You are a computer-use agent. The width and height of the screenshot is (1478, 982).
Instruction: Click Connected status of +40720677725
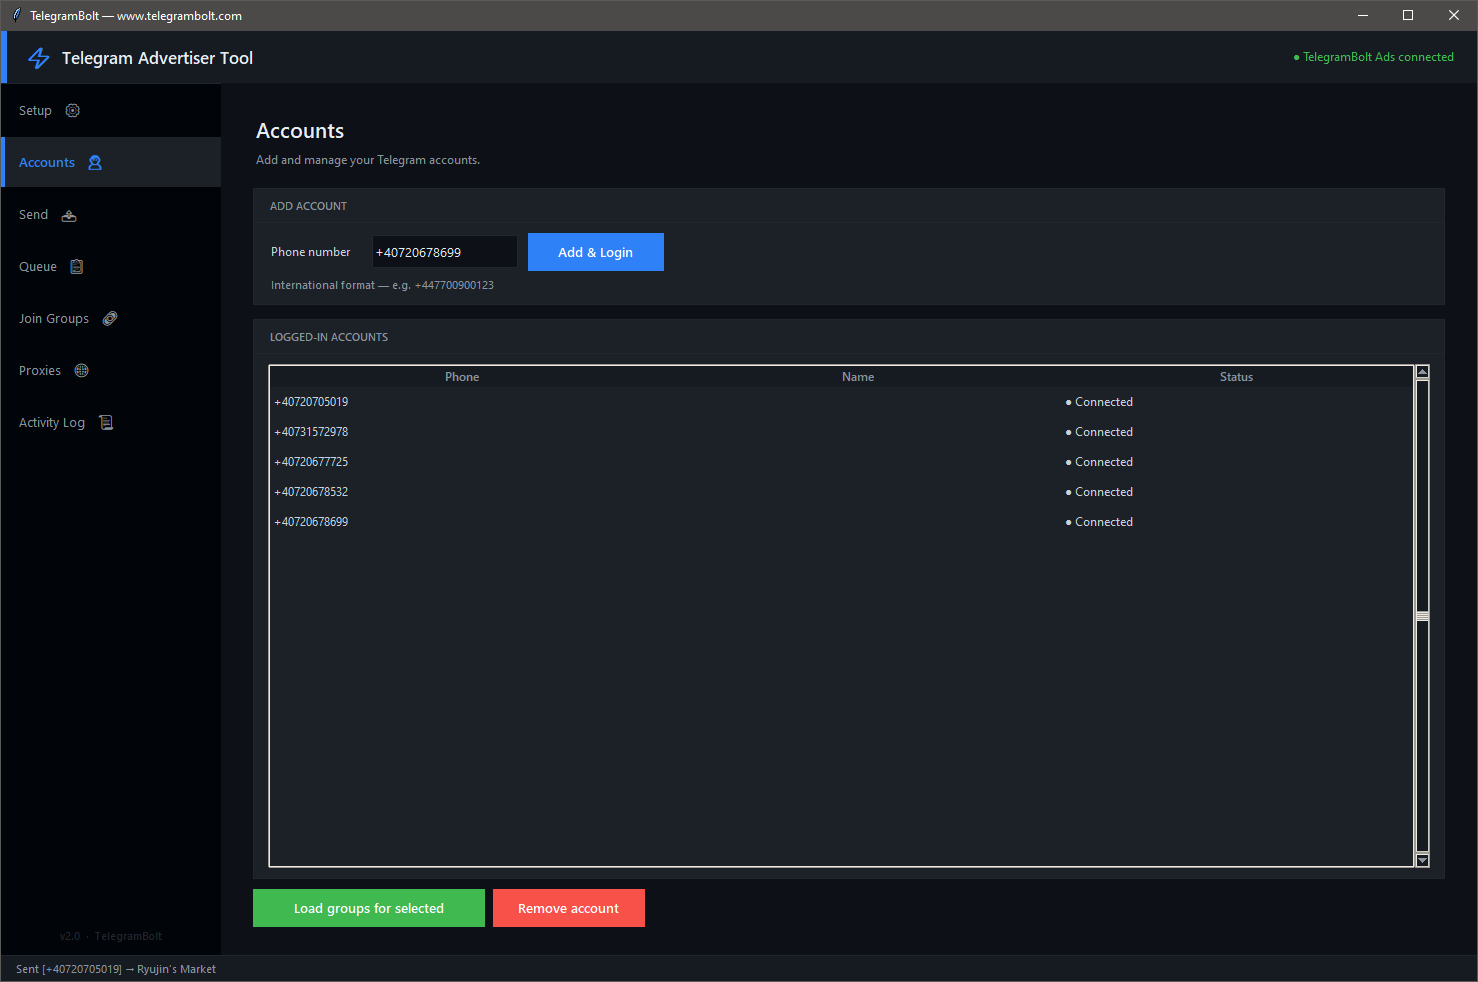click(1099, 462)
